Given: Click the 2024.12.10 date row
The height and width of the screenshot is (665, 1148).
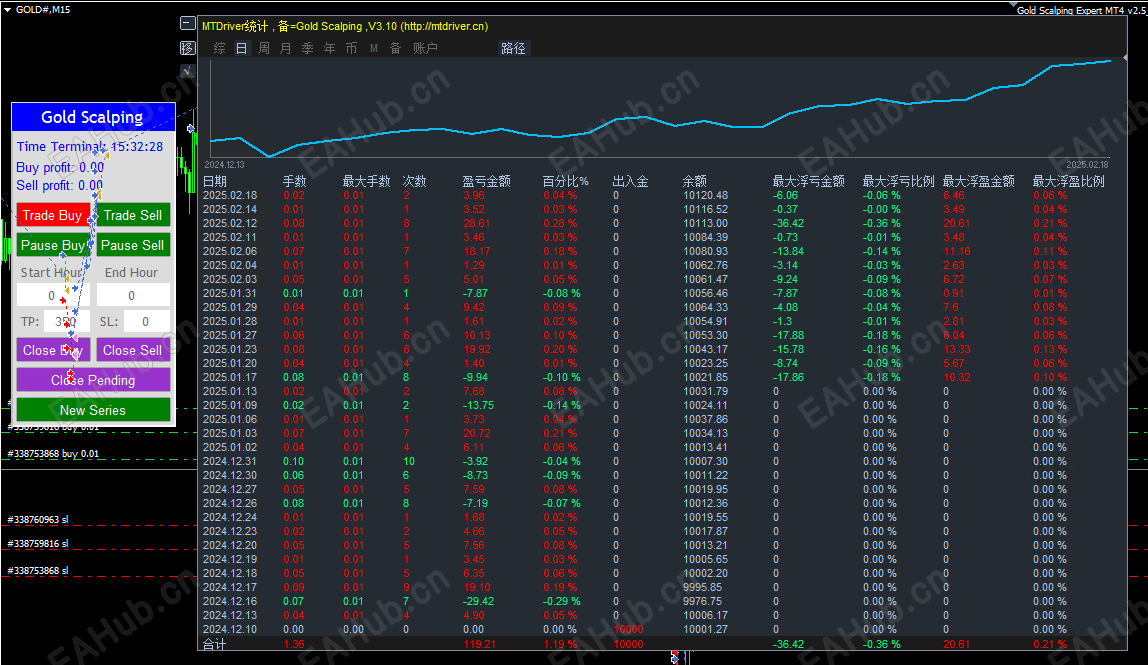Looking at the screenshot, I should [x=230, y=629].
